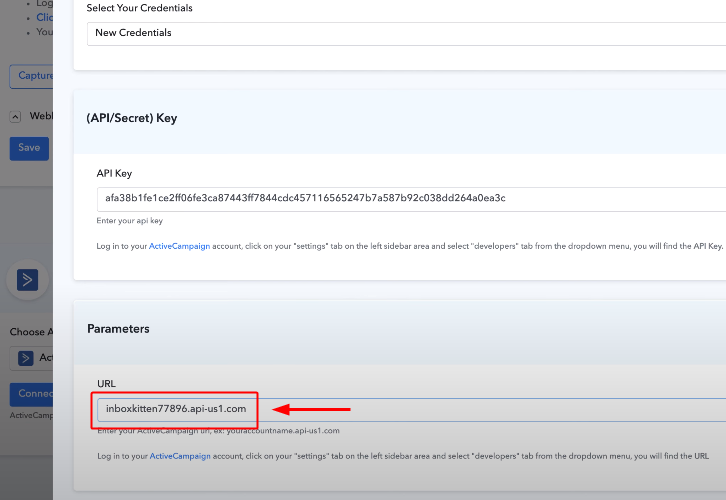Click the Parameters section heading
This screenshot has width=726, height=500.
point(118,329)
